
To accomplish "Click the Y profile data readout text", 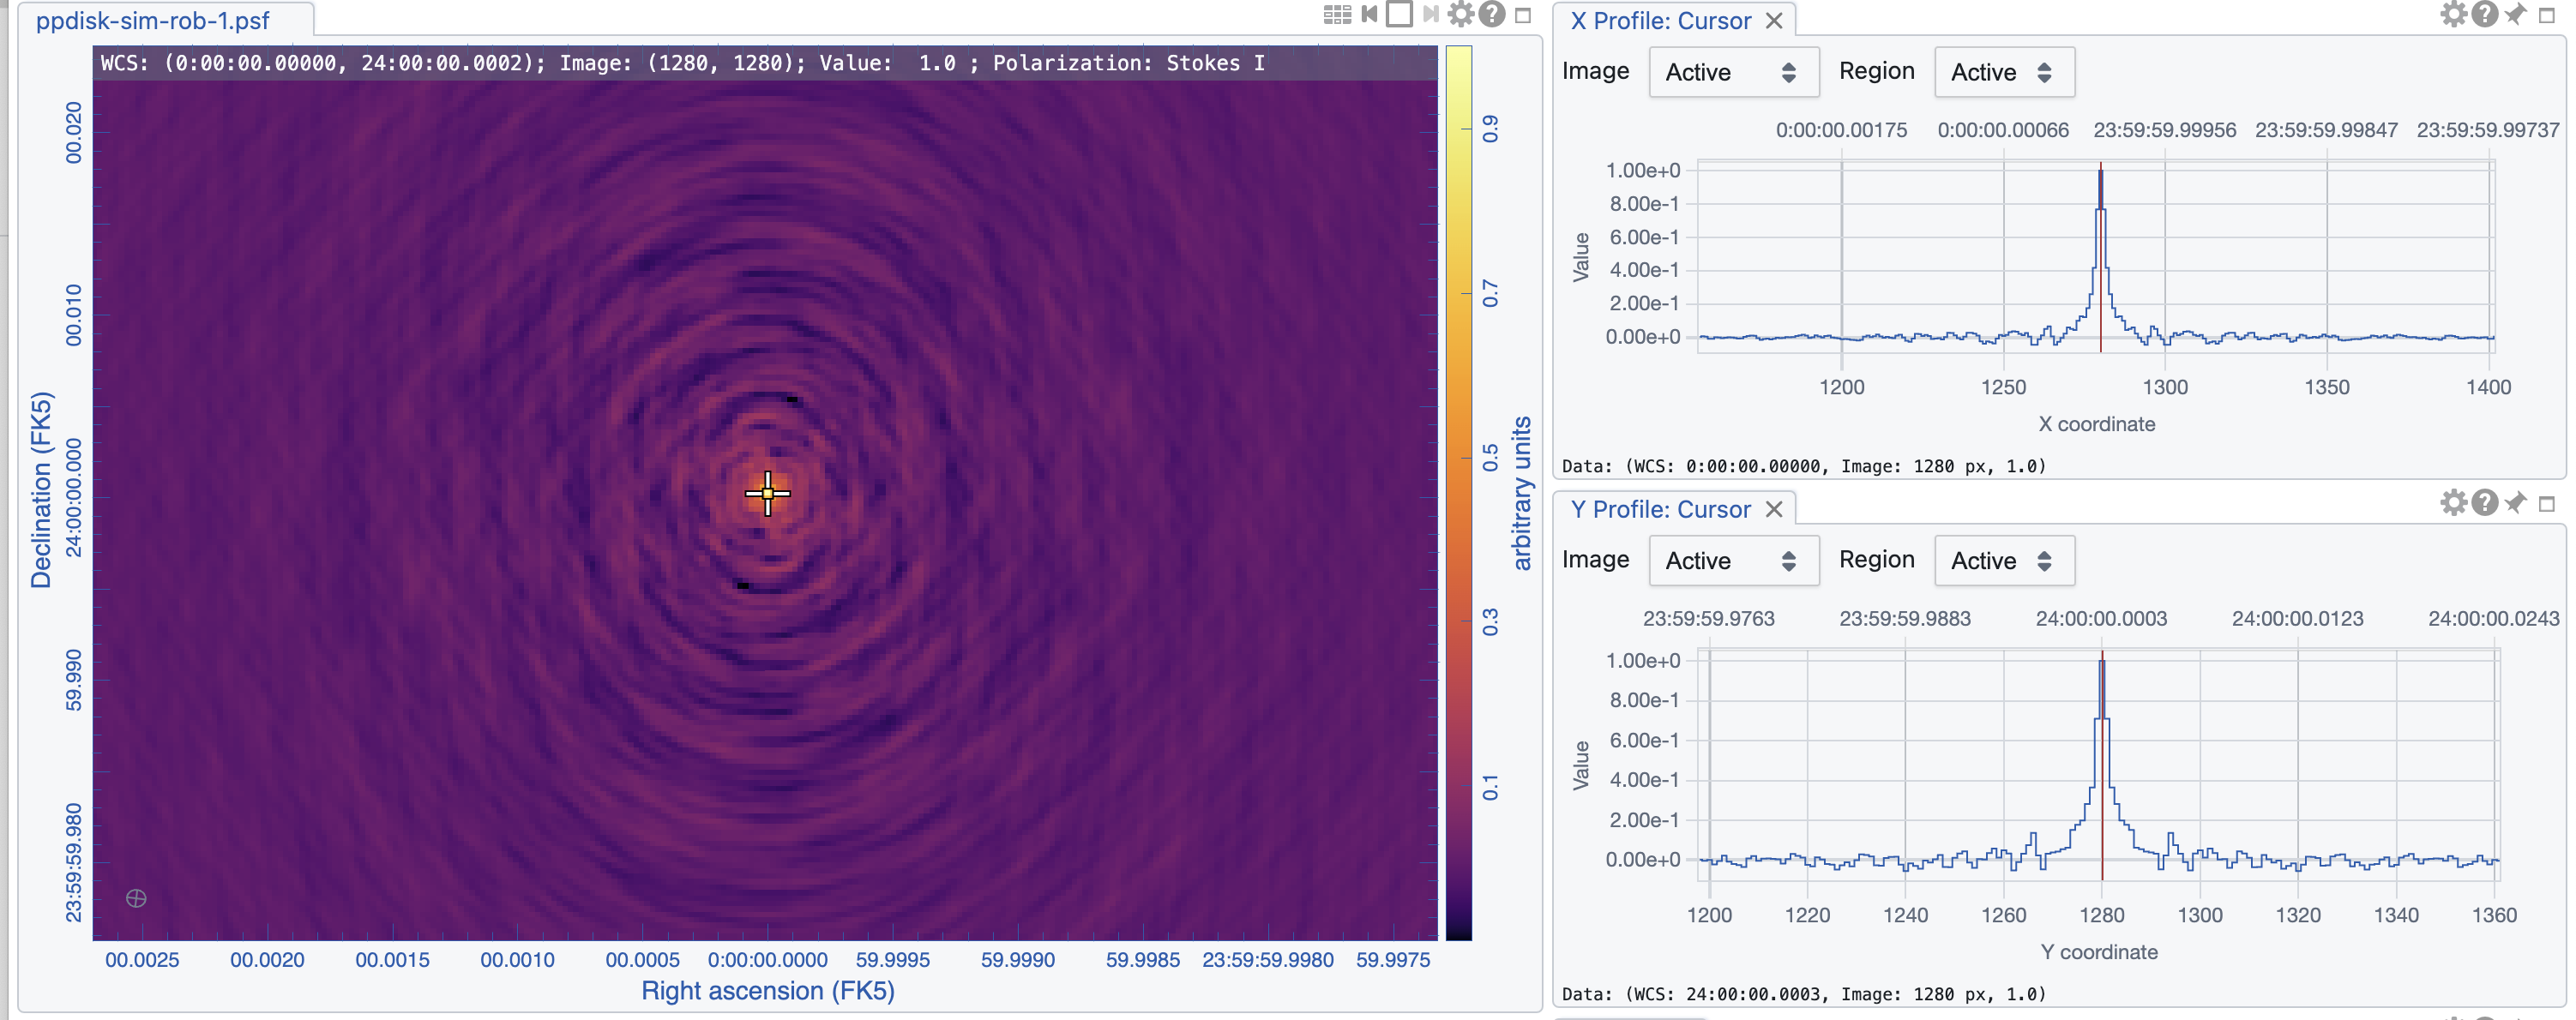I will (x=1804, y=994).
